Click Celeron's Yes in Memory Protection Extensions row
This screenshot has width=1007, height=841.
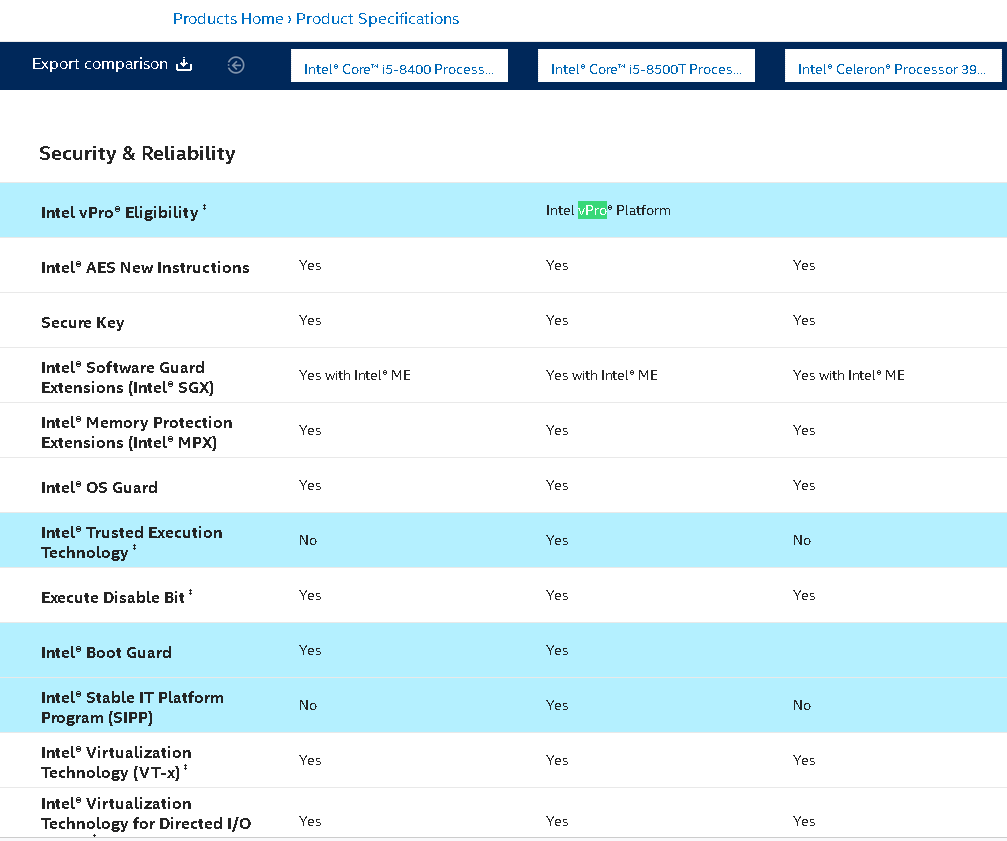click(x=804, y=430)
